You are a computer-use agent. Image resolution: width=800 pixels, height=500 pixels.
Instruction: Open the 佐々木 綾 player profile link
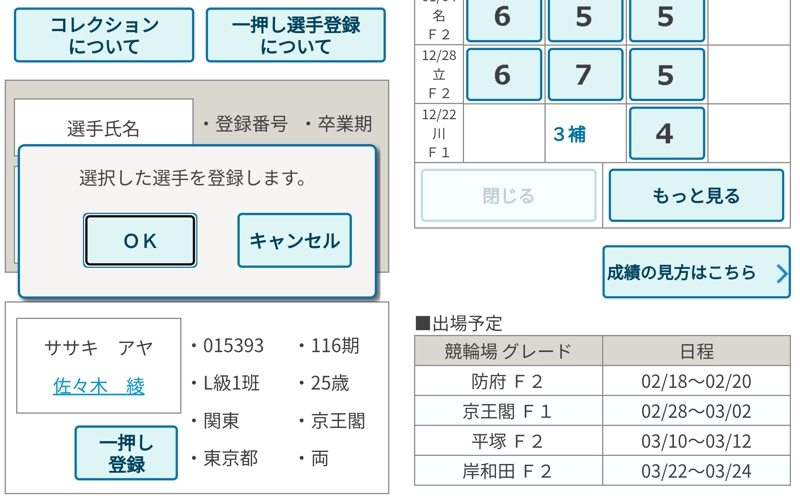[99, 386]
